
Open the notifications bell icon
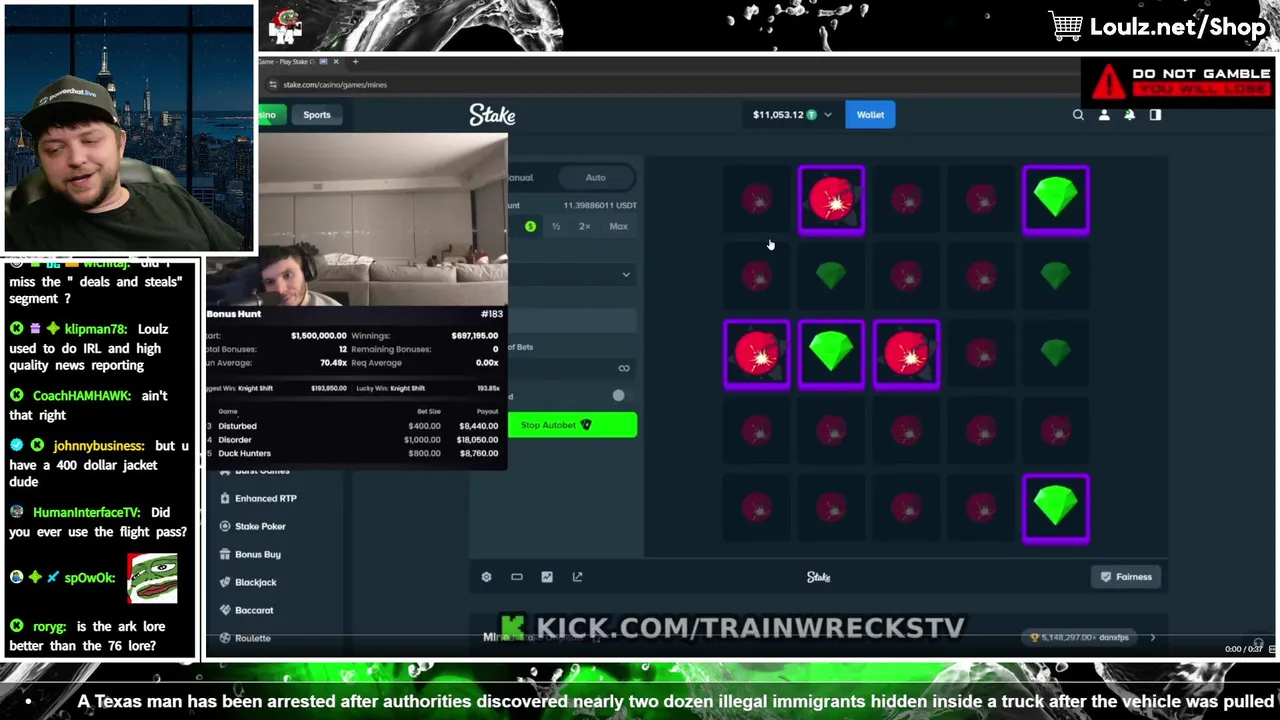coord(1130,115)
